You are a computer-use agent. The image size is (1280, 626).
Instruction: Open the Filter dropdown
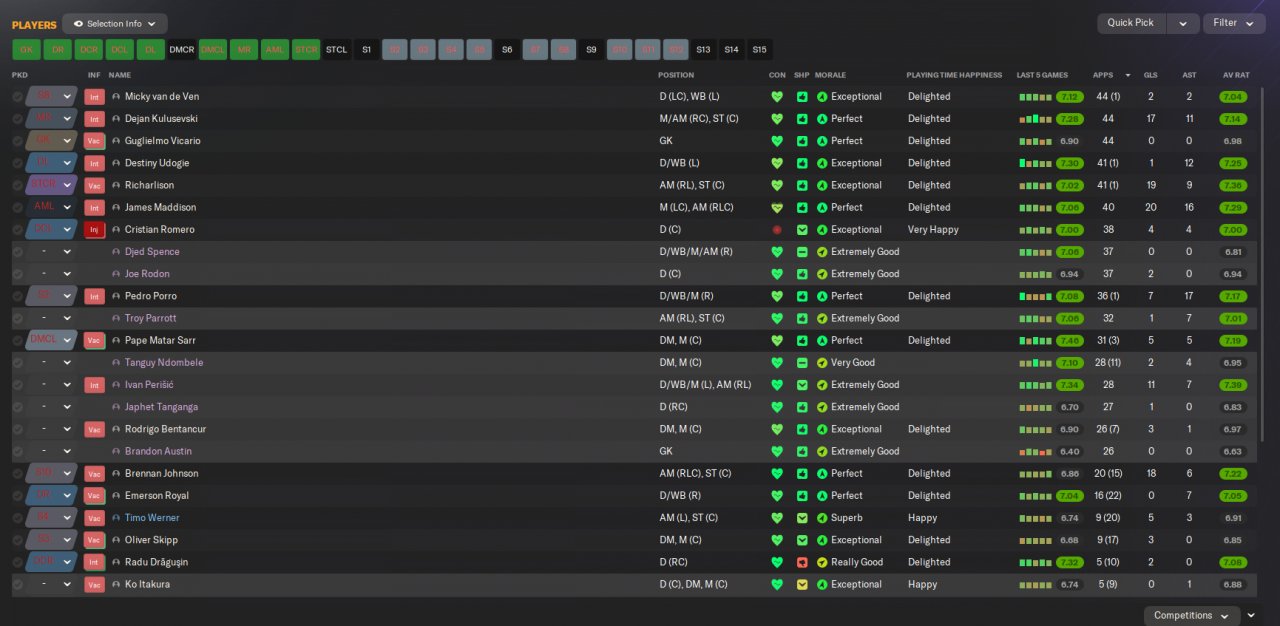coord(1234,23)
